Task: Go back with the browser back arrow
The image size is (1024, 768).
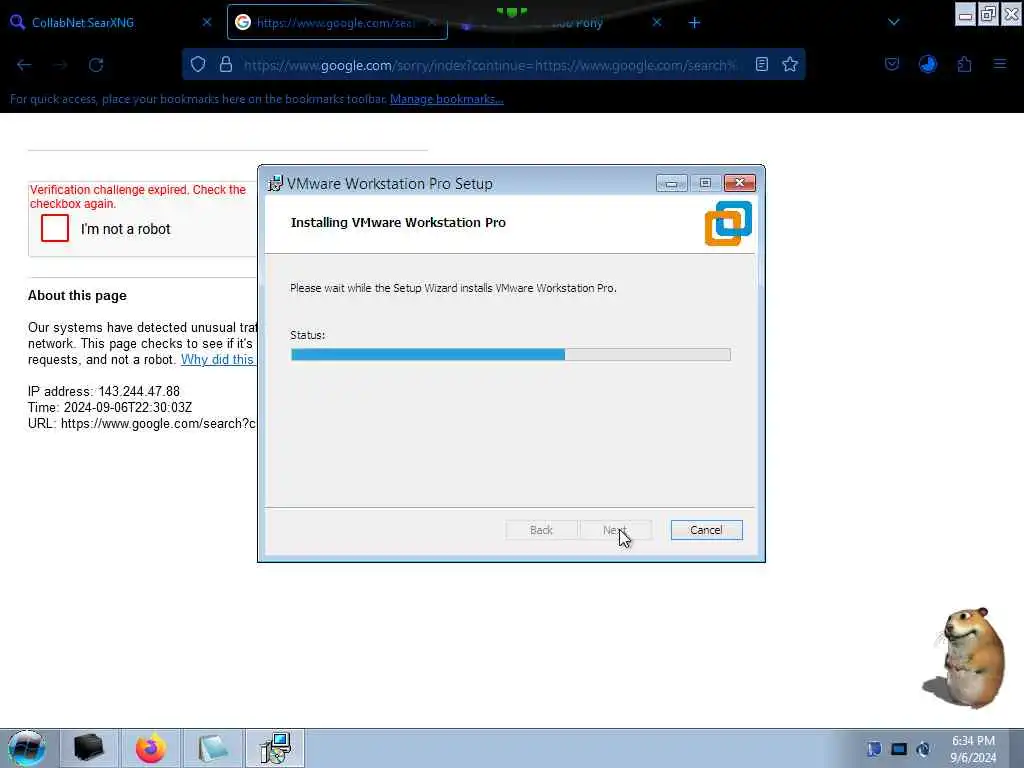Action: (24, 65)
